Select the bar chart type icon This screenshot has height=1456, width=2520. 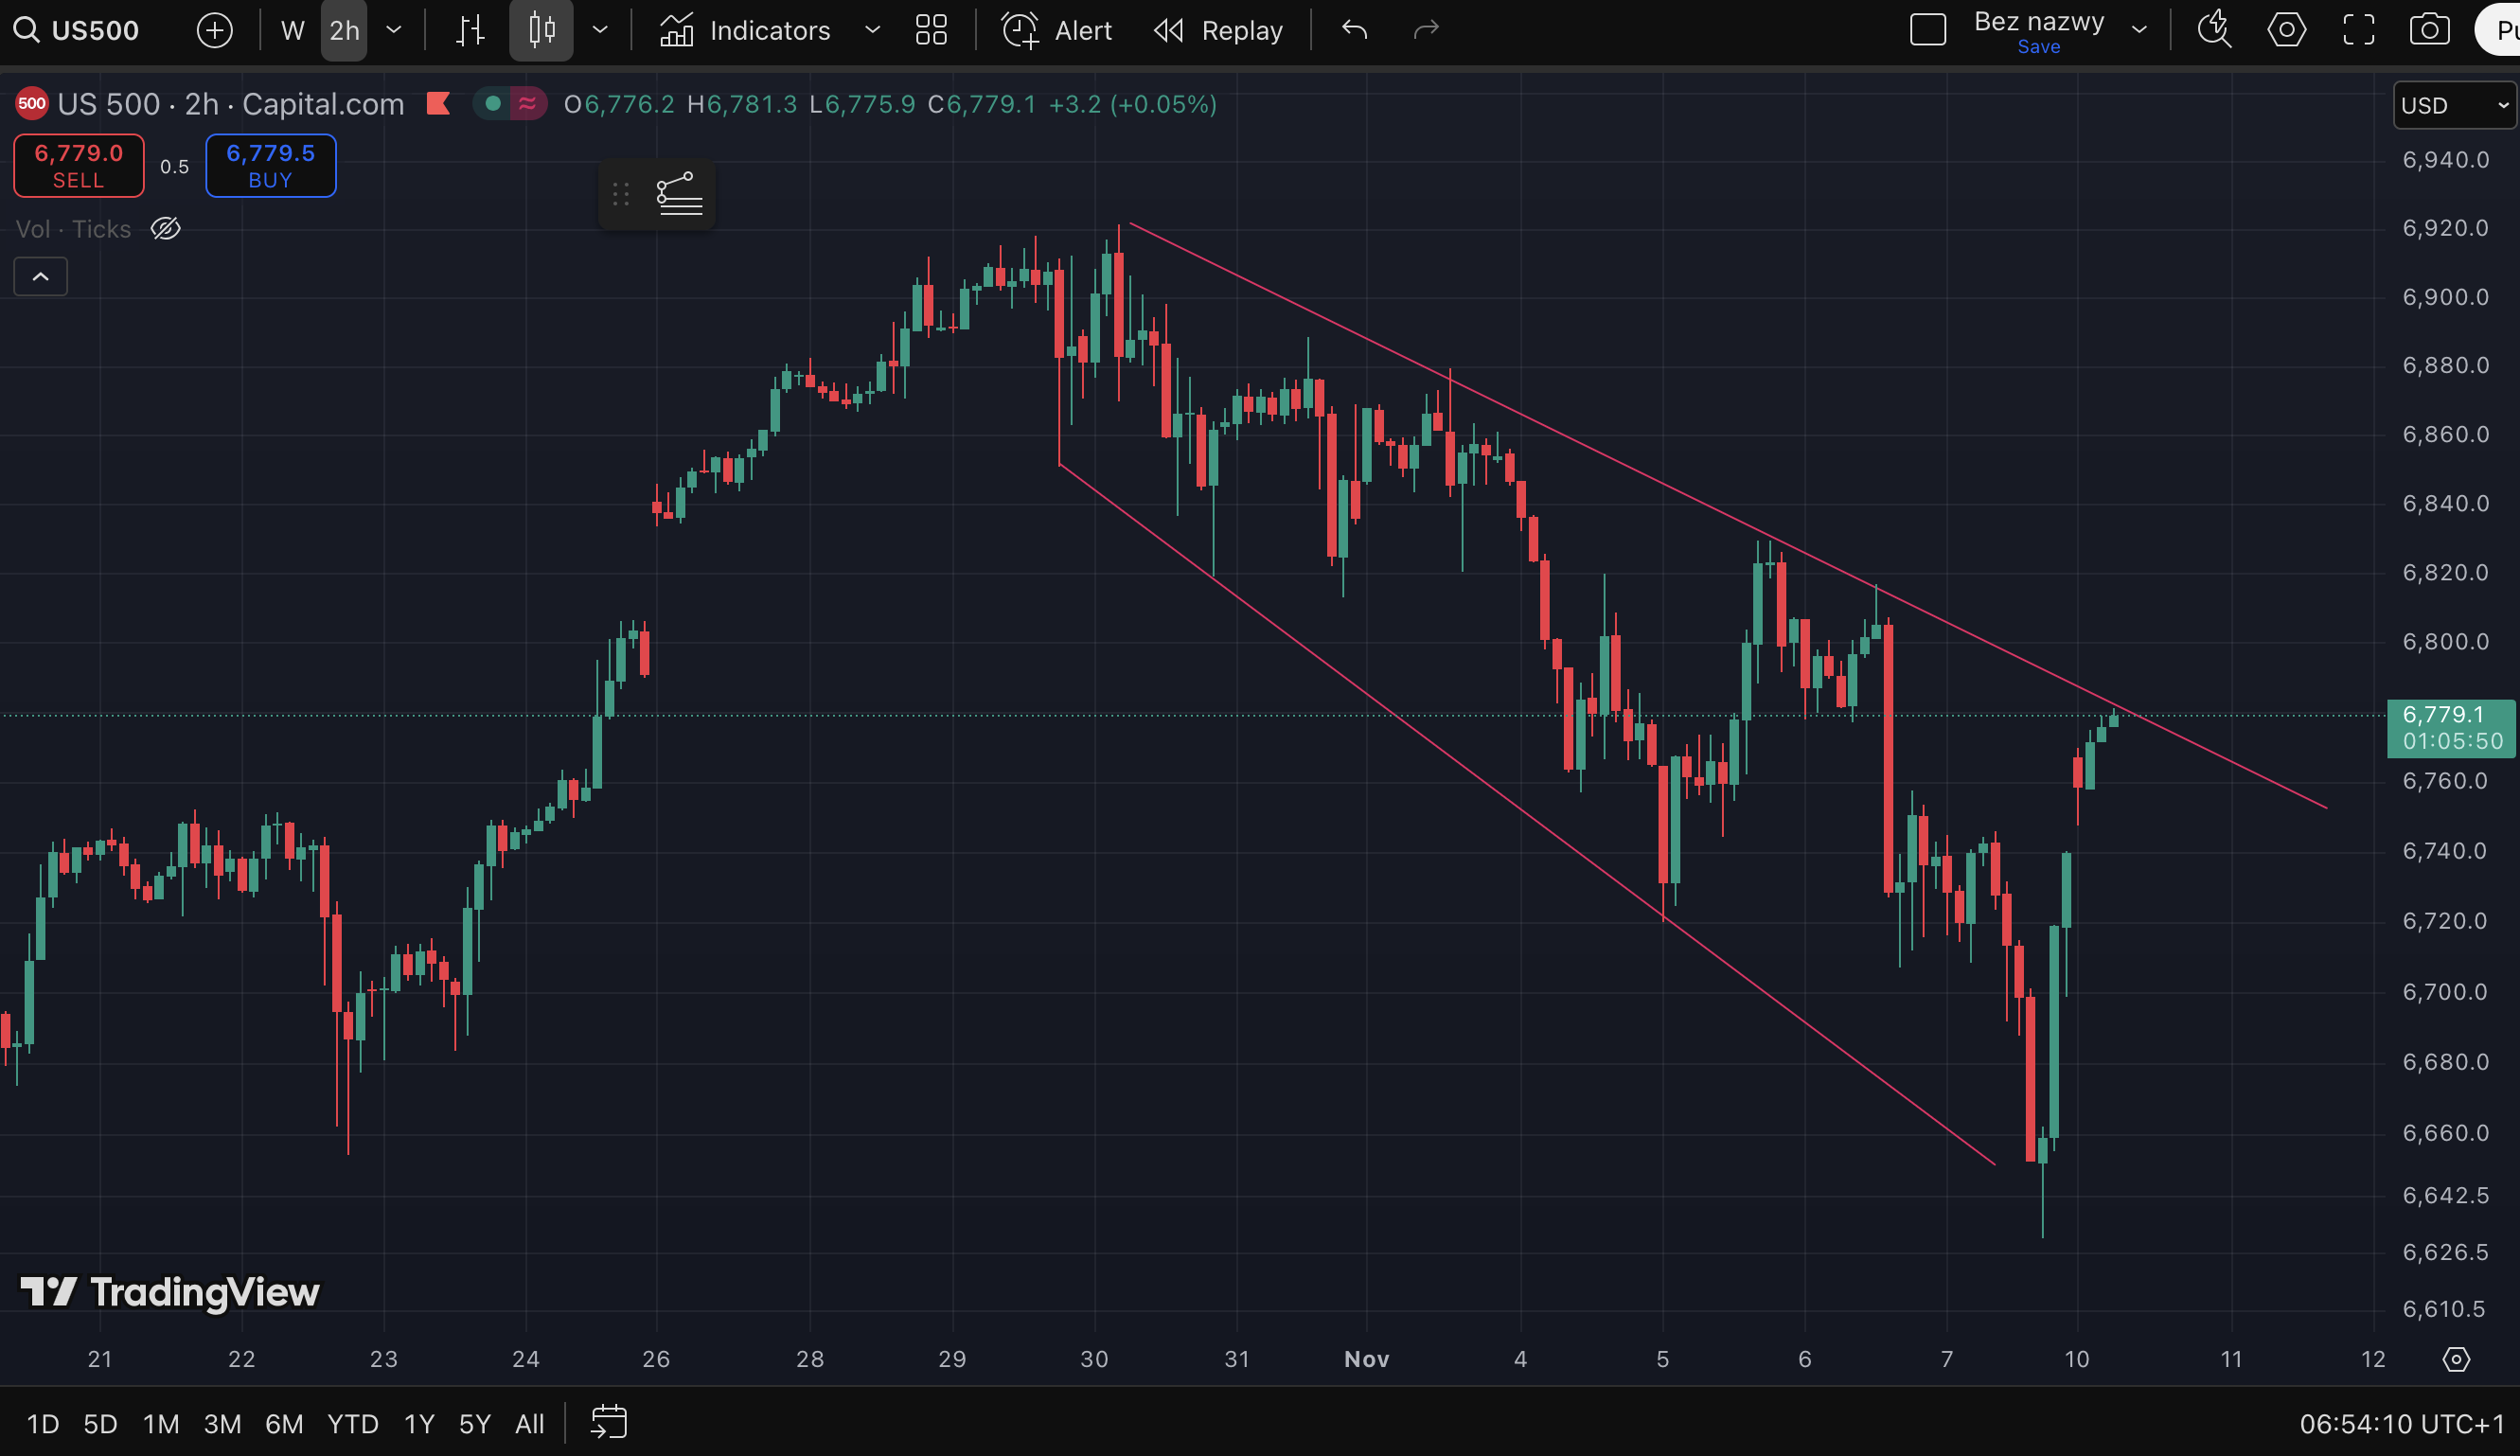469,30
